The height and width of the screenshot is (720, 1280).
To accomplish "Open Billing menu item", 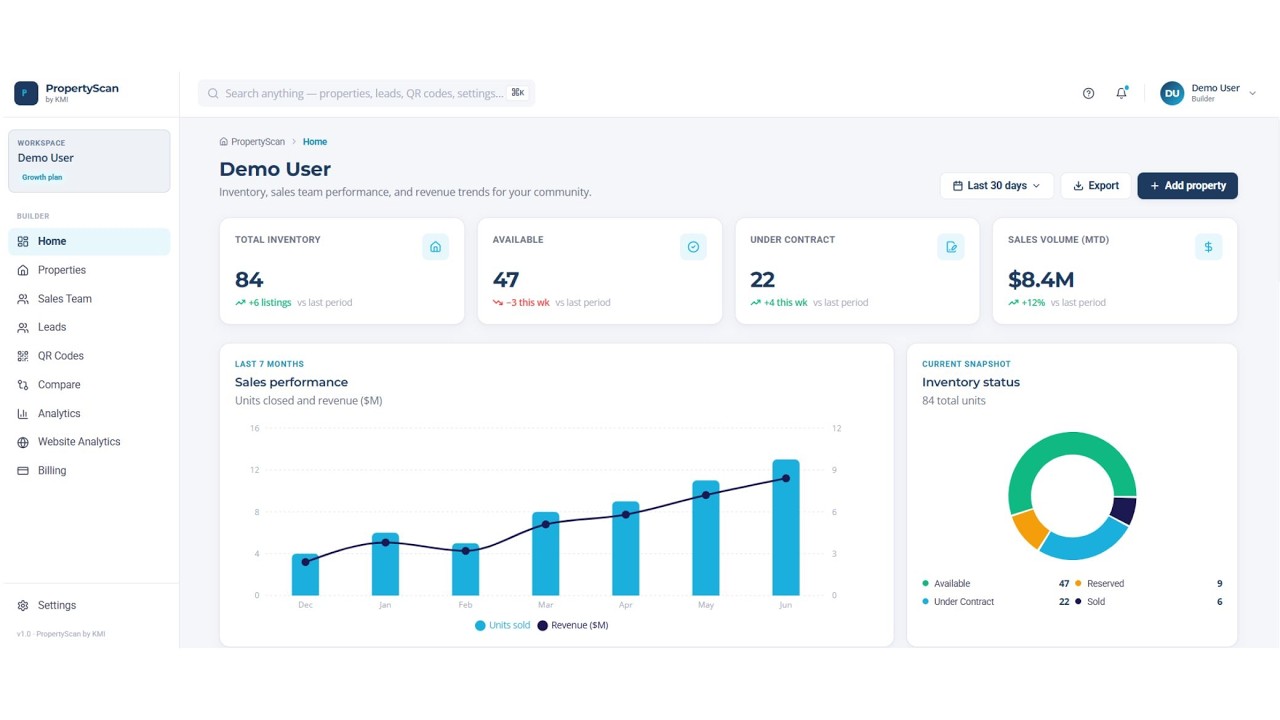I will coord(89,471).
